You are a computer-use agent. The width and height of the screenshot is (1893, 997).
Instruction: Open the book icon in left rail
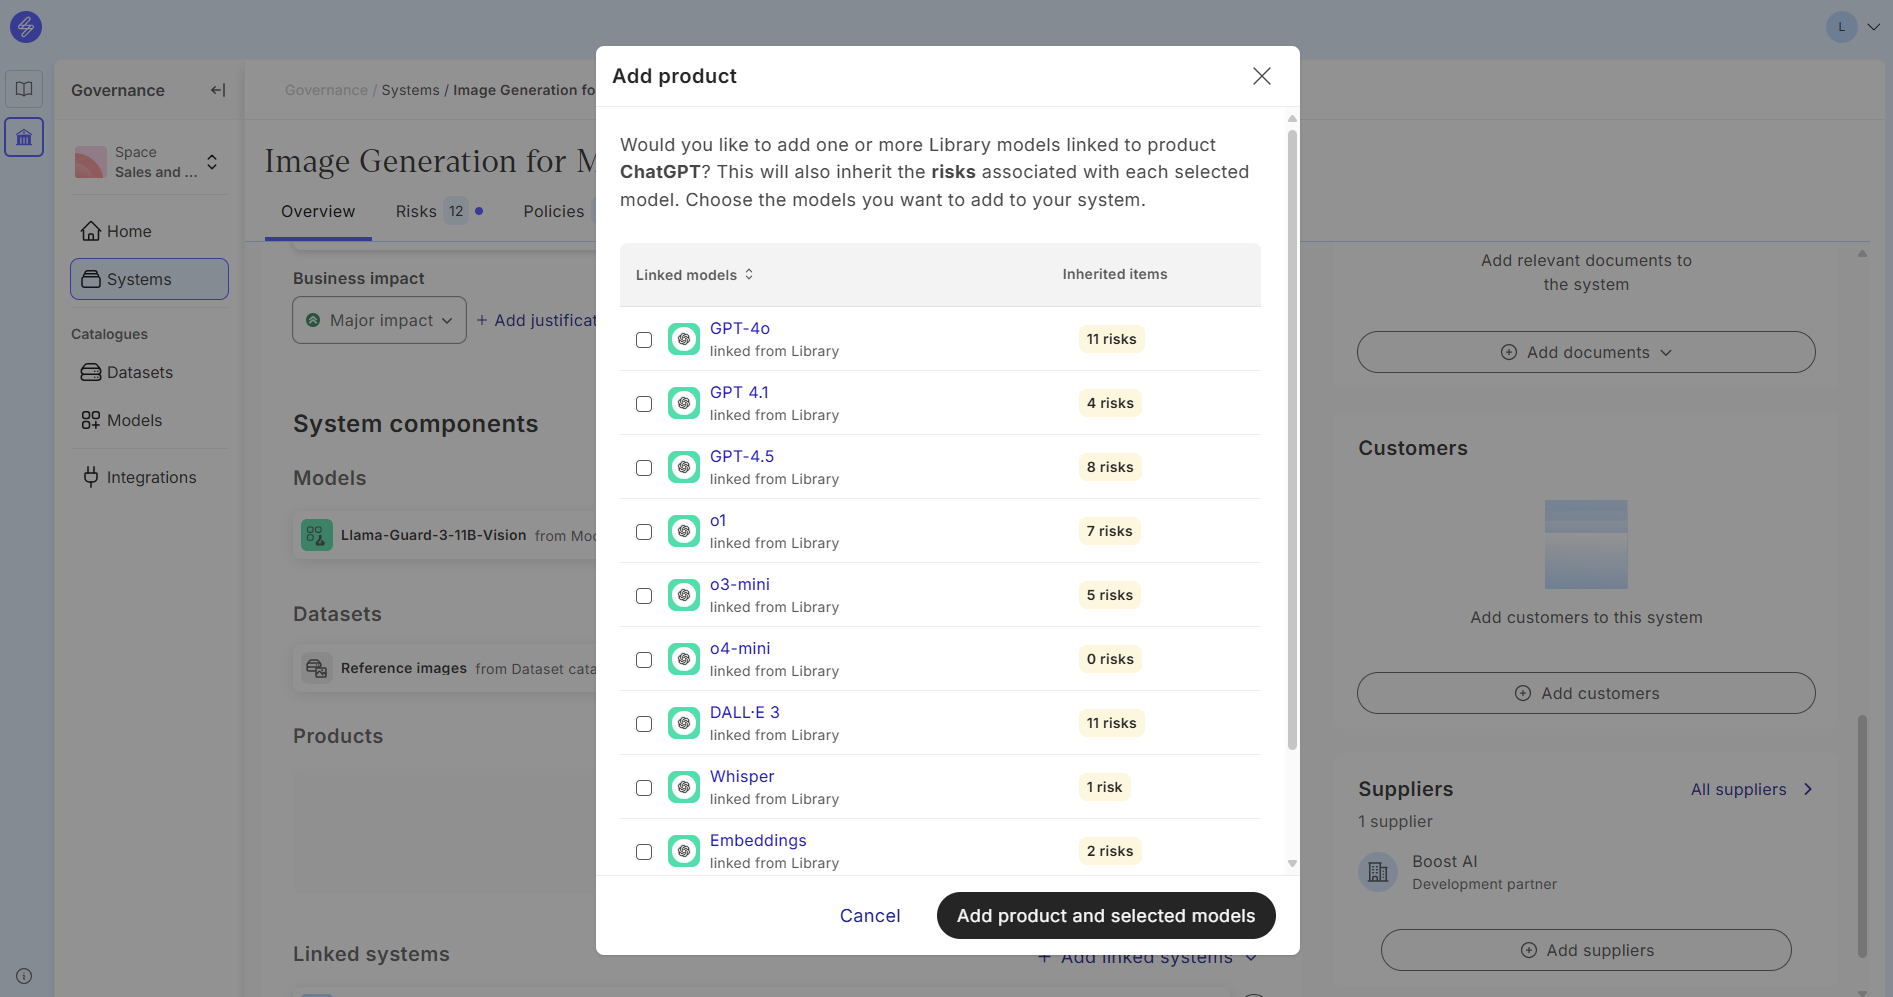(x=24, y=89)
